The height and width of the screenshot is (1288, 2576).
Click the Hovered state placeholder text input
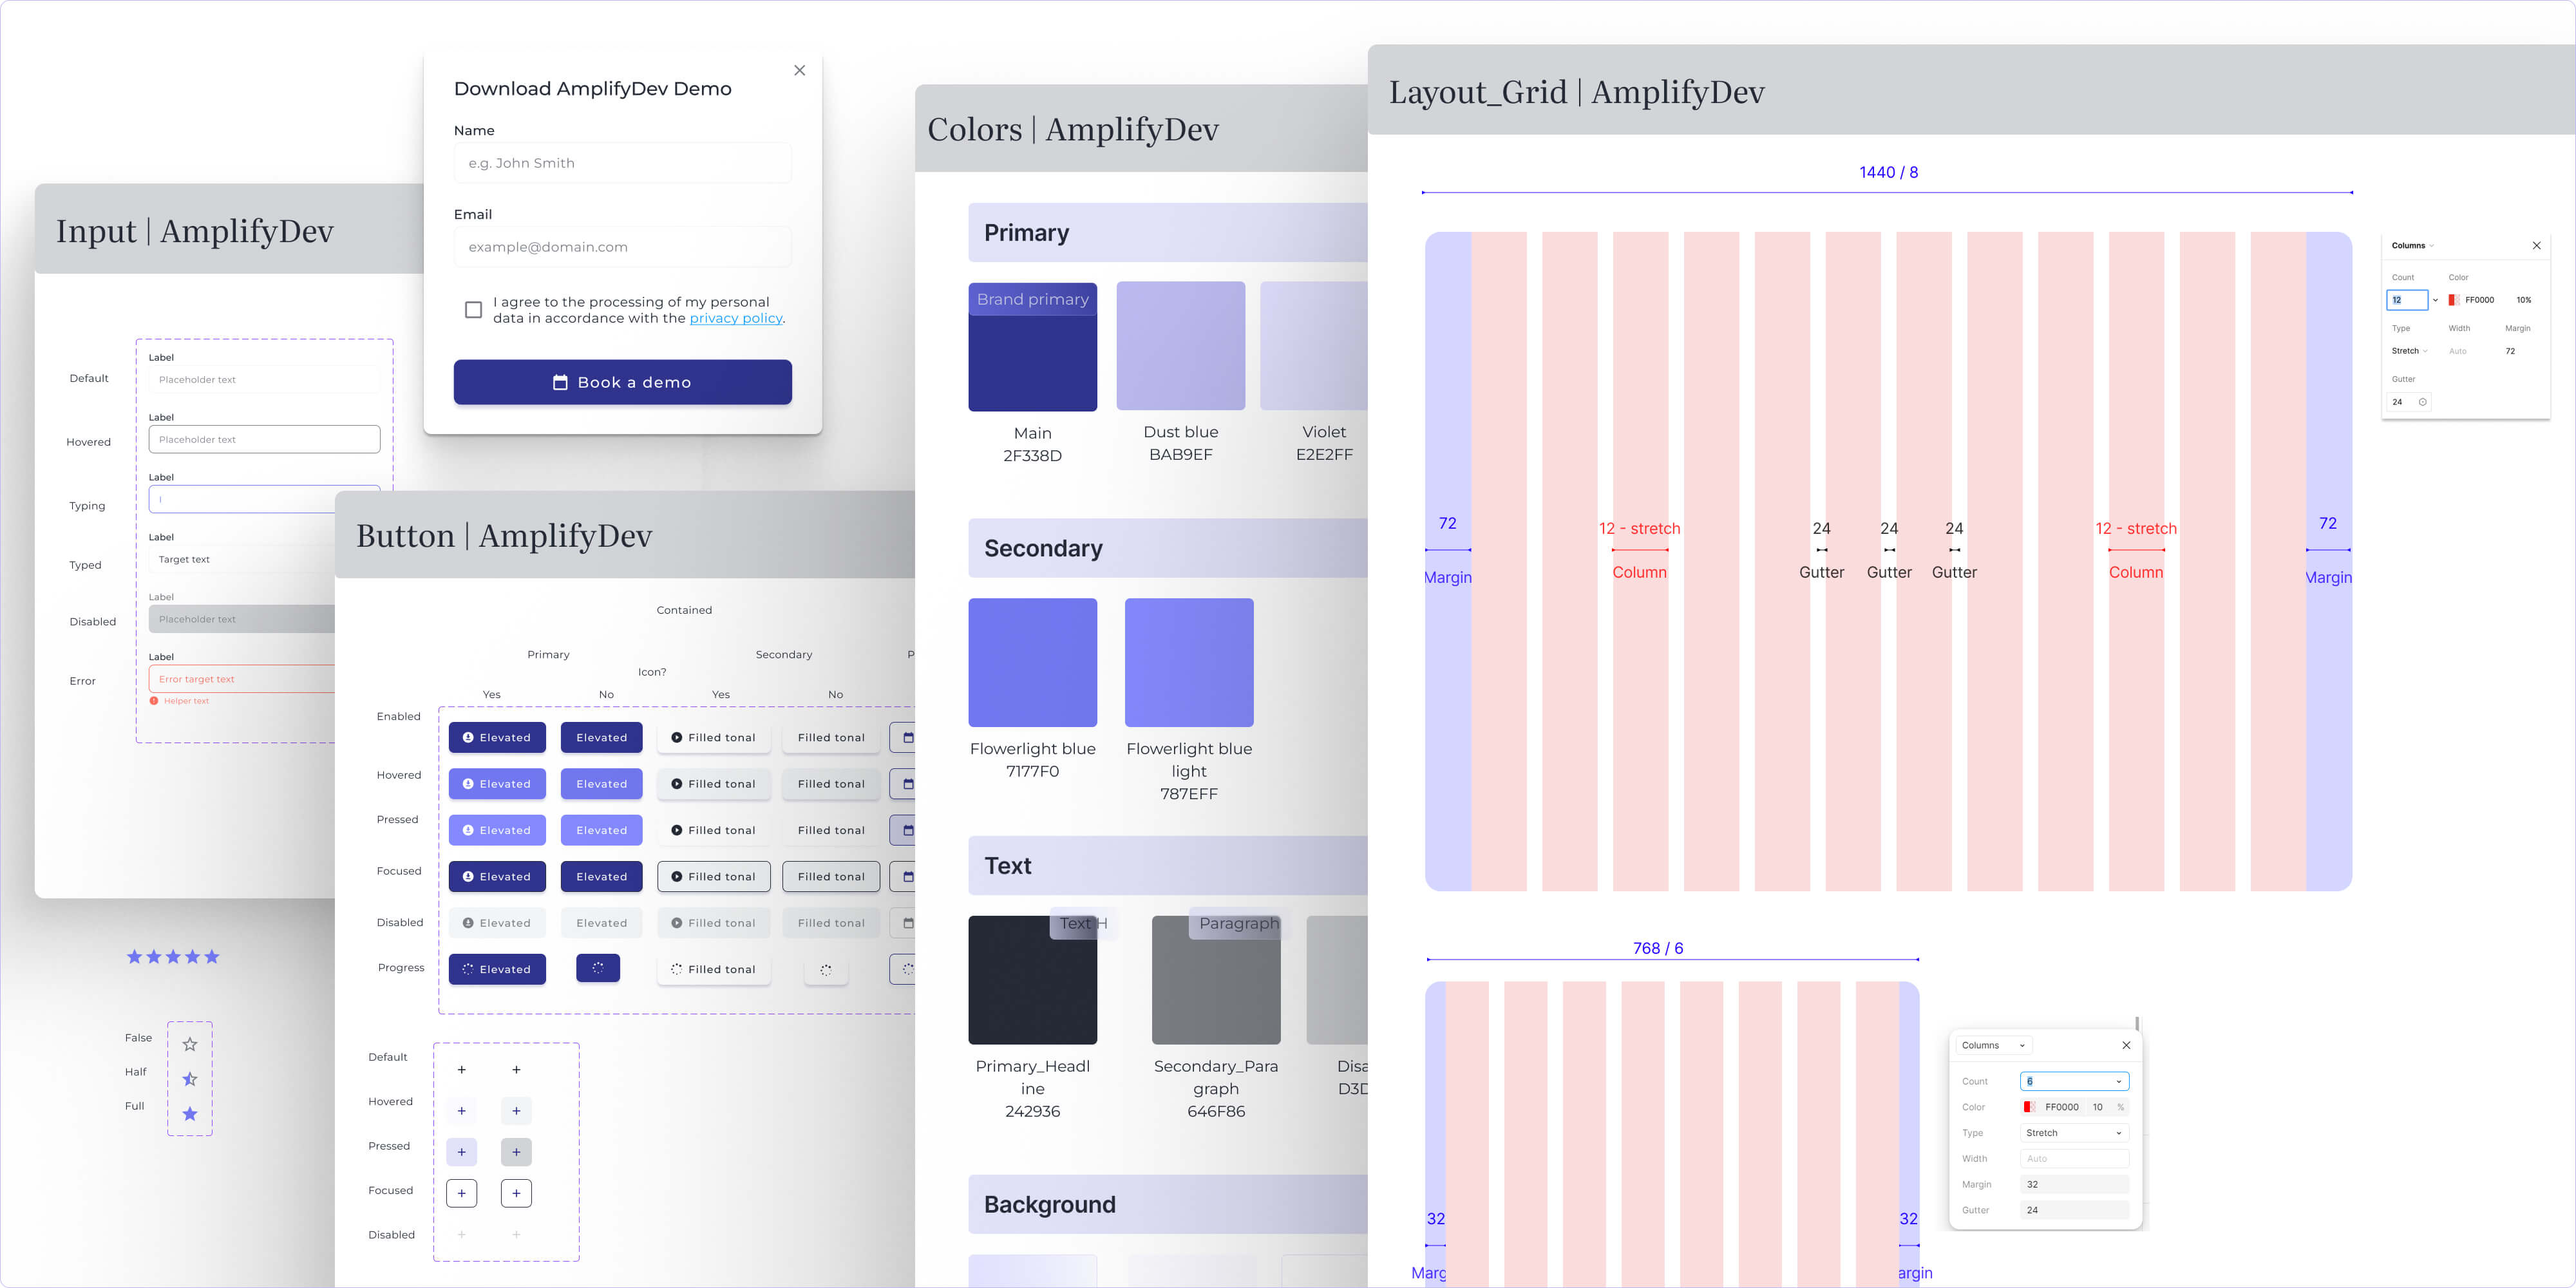tap(264, 440)
